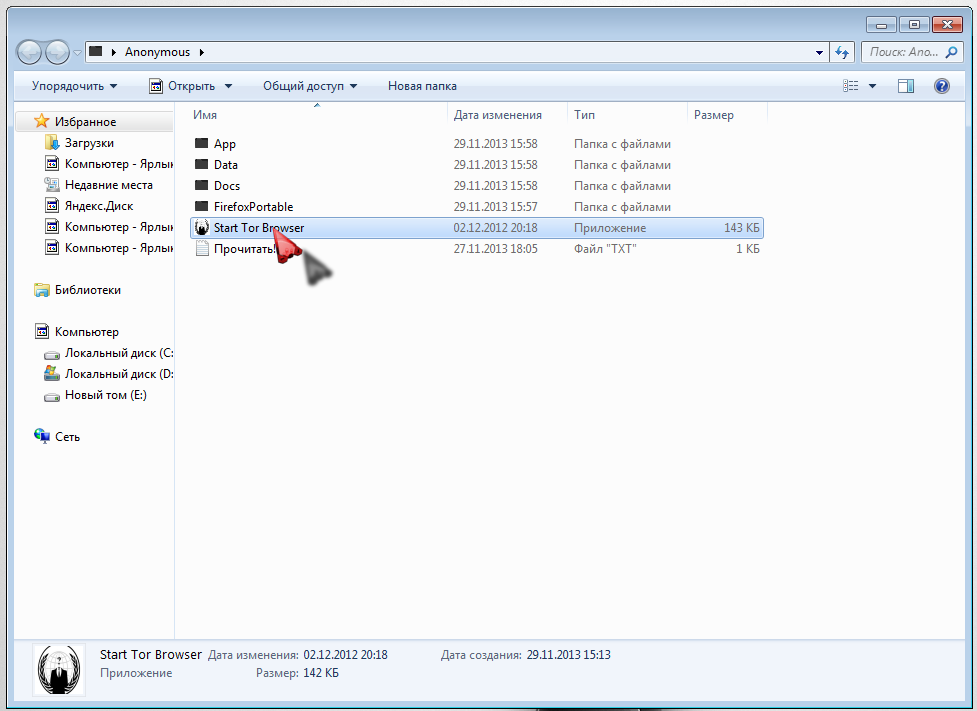
Task: Click the FirefoxPortable date 29.11.2013 15:57
Action: 495,207
